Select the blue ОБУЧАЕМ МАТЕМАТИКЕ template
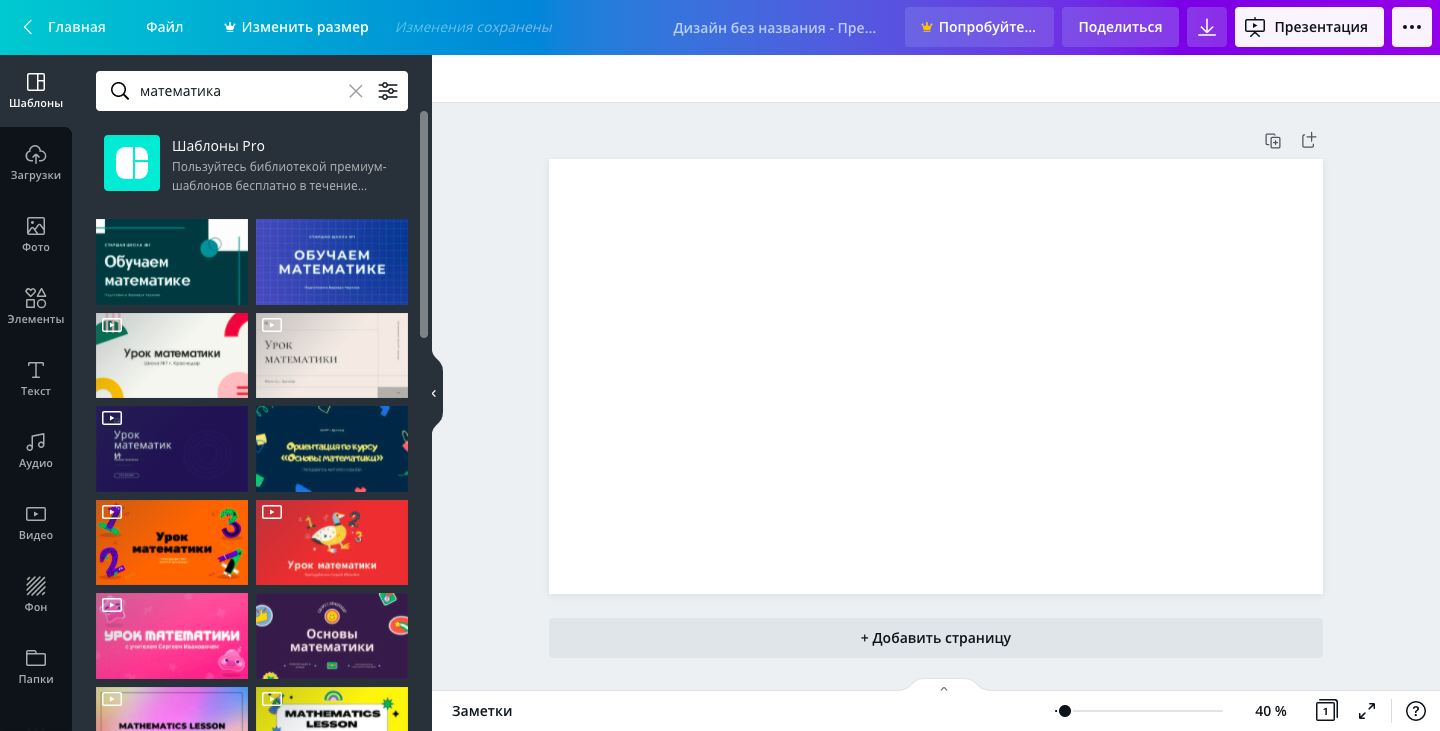This screenshot has width=1440, height=731. pos(332,262)
